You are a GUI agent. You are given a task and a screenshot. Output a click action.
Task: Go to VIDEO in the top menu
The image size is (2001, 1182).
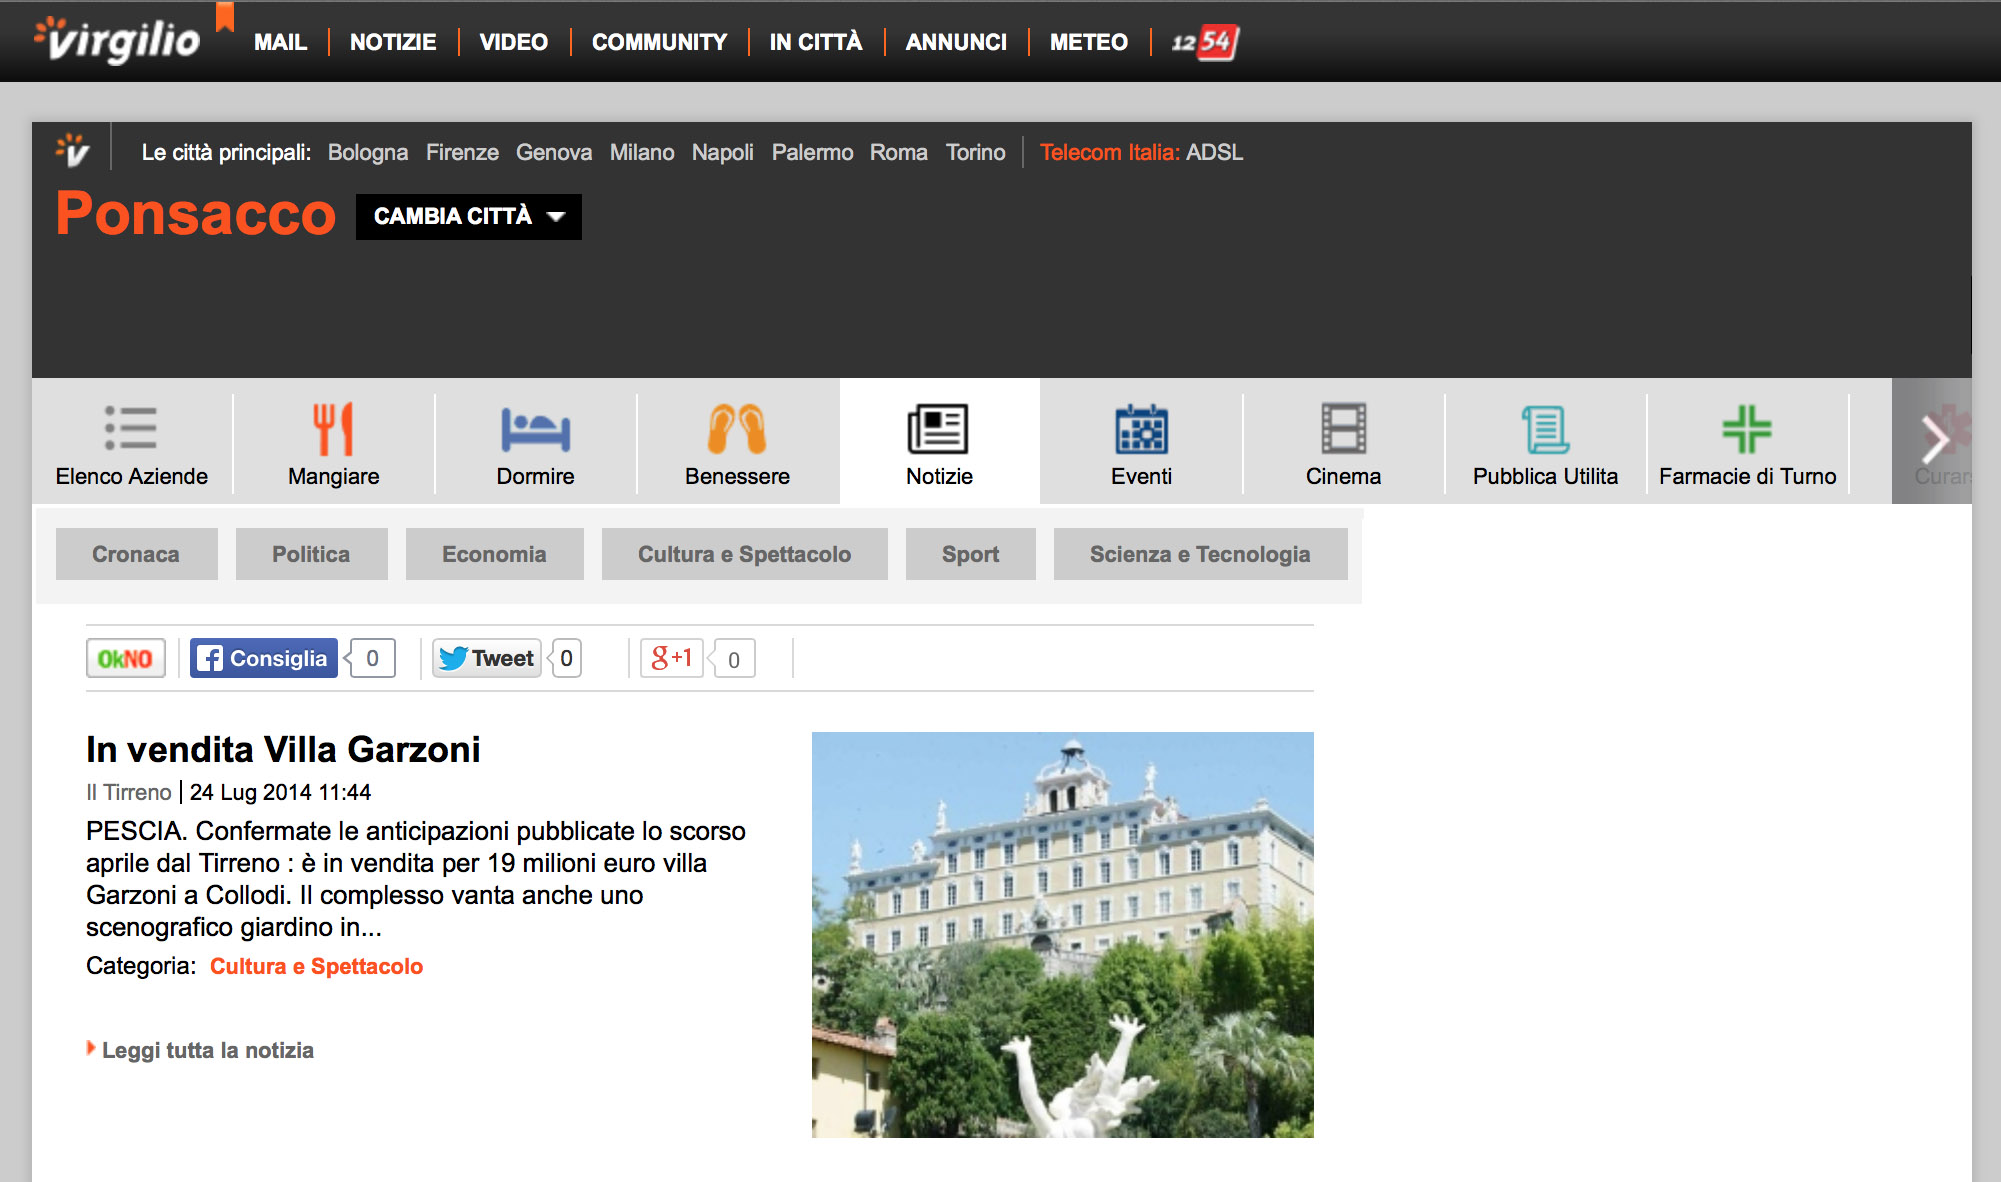[513, 42]
